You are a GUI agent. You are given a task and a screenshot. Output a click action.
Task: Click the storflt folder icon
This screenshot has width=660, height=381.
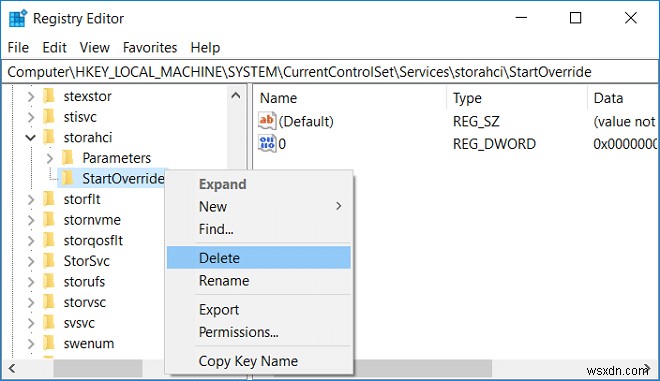tap(49, 199)
